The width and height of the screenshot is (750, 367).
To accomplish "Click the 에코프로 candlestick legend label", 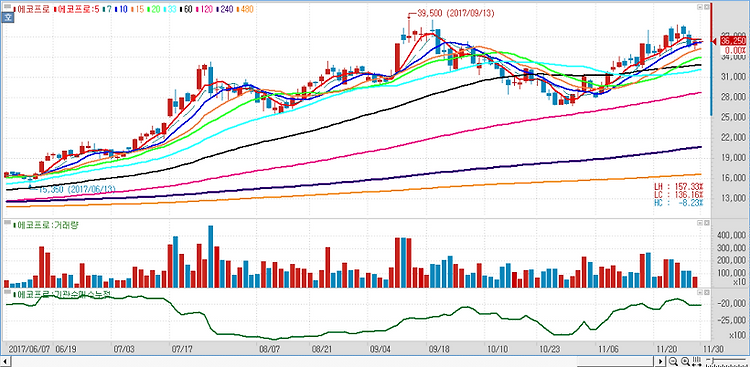I will pyautogui.click(x=33, y=9).
